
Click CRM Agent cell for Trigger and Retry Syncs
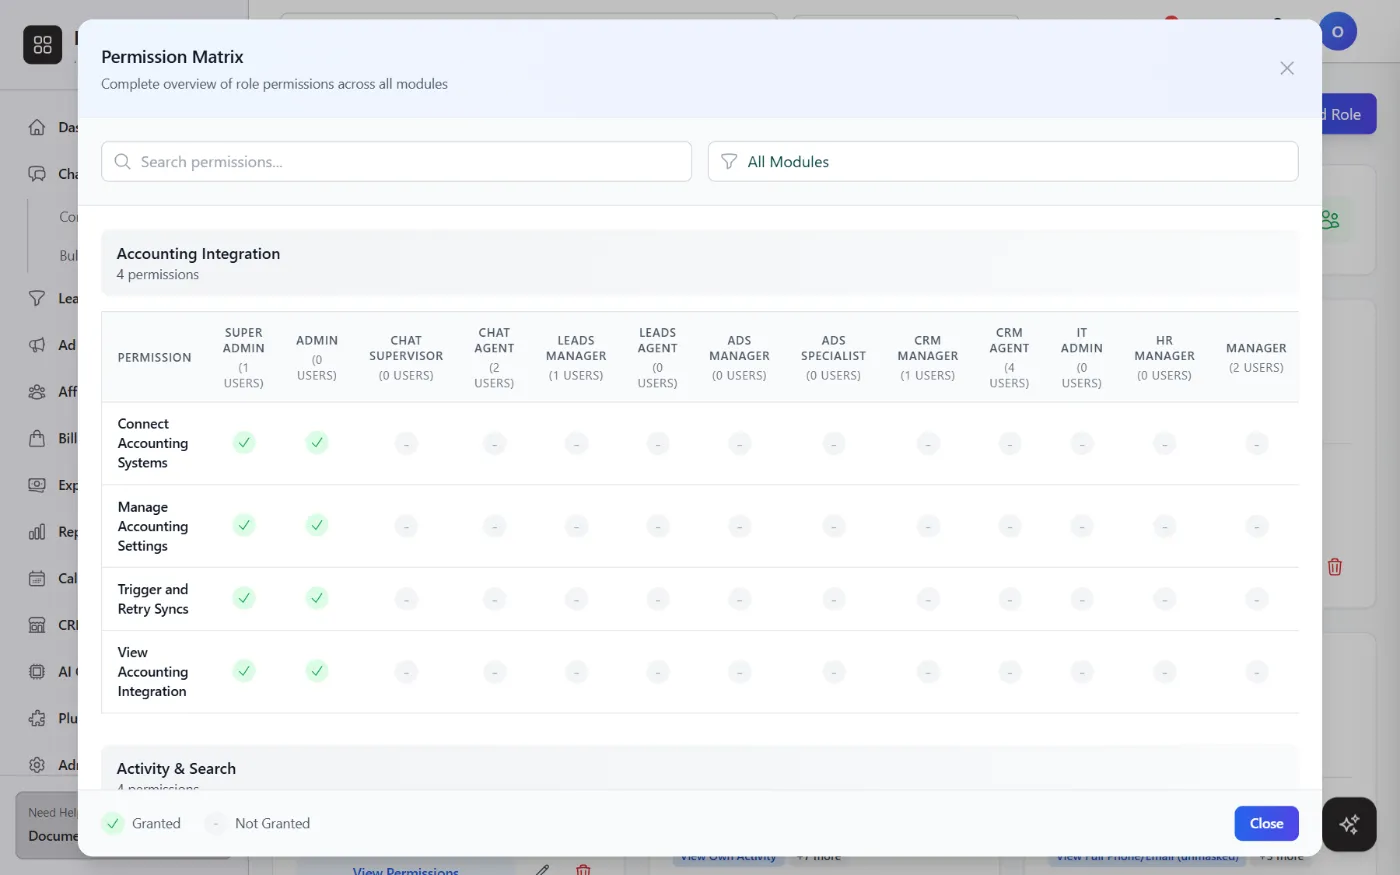(x=1010, y=599)
